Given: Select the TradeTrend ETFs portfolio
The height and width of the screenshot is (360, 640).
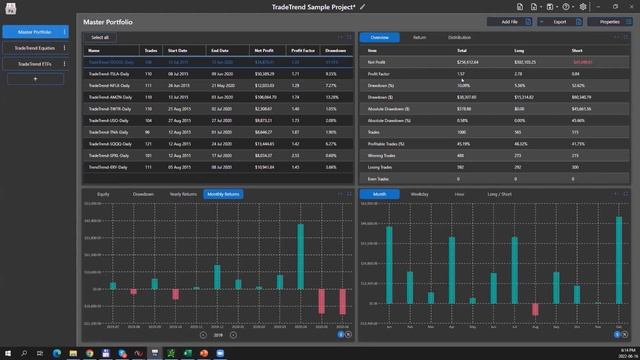Looking at the screenshot, I should [35, 64].
